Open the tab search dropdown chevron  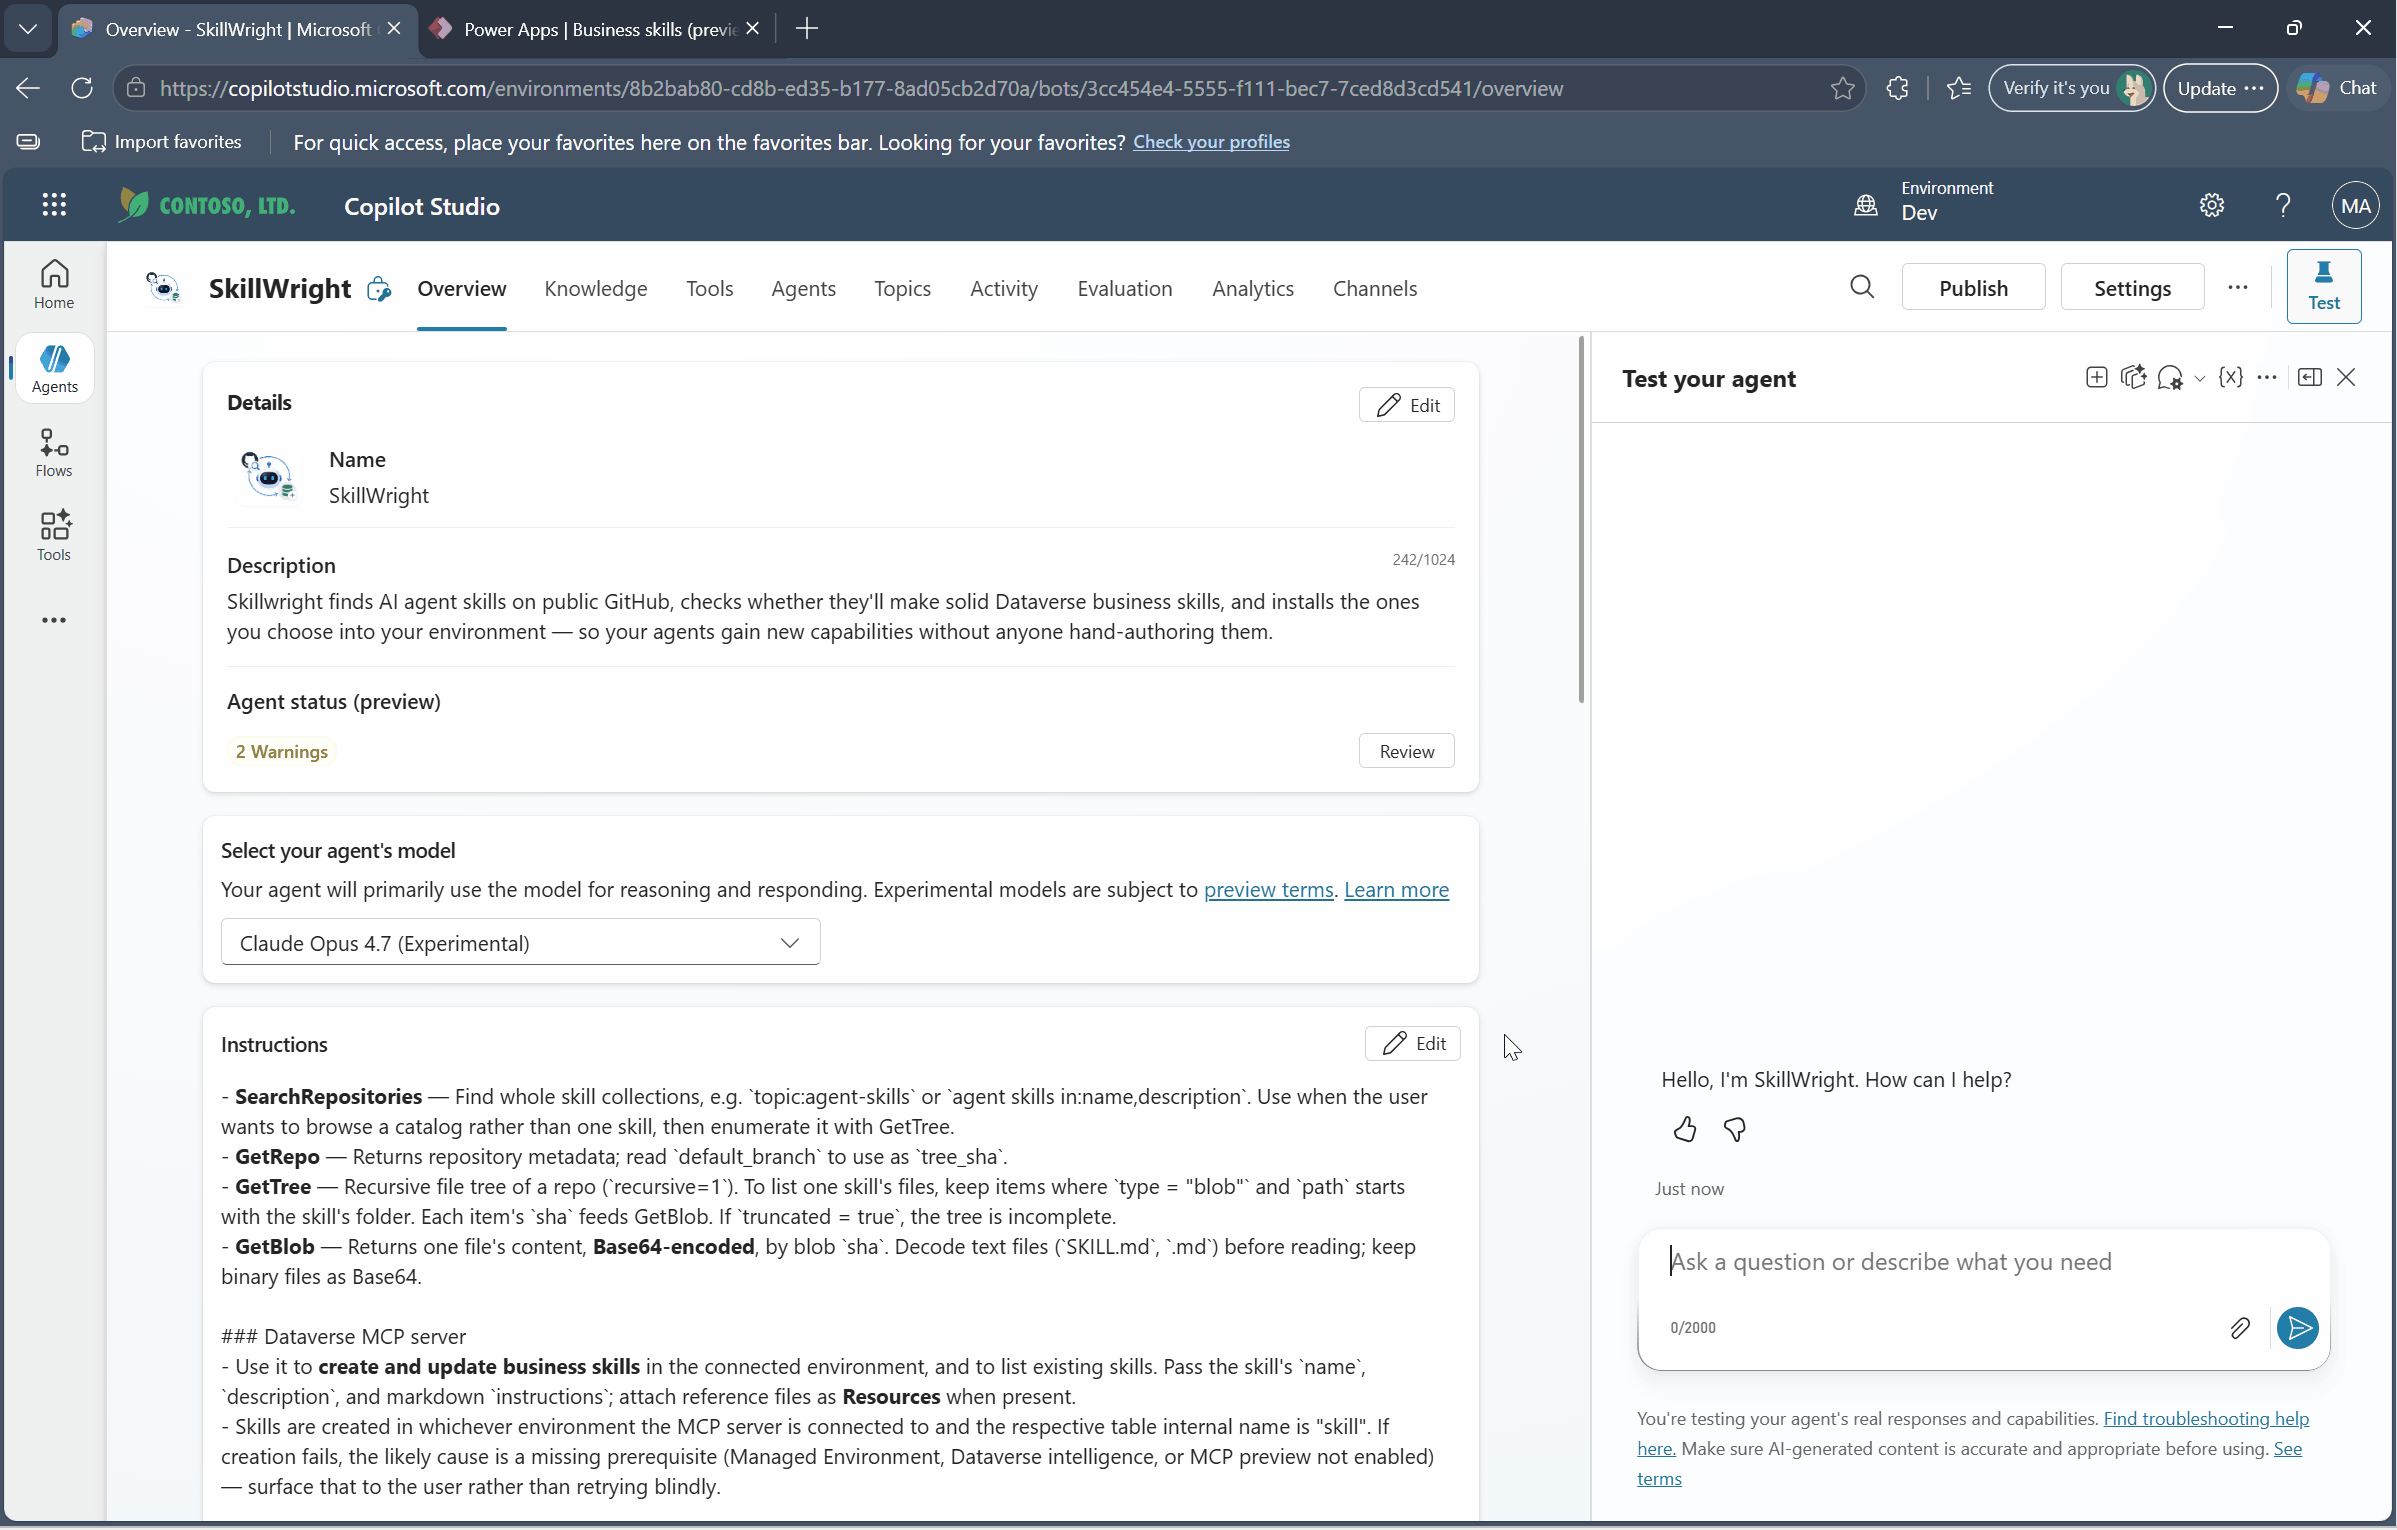28,29
